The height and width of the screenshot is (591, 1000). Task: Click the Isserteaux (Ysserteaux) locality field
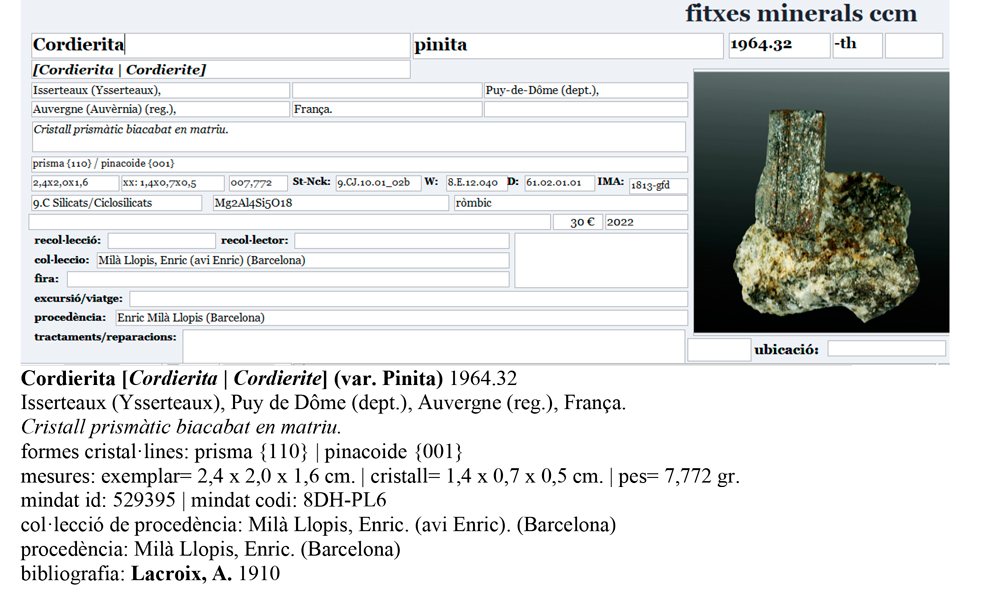160,91
